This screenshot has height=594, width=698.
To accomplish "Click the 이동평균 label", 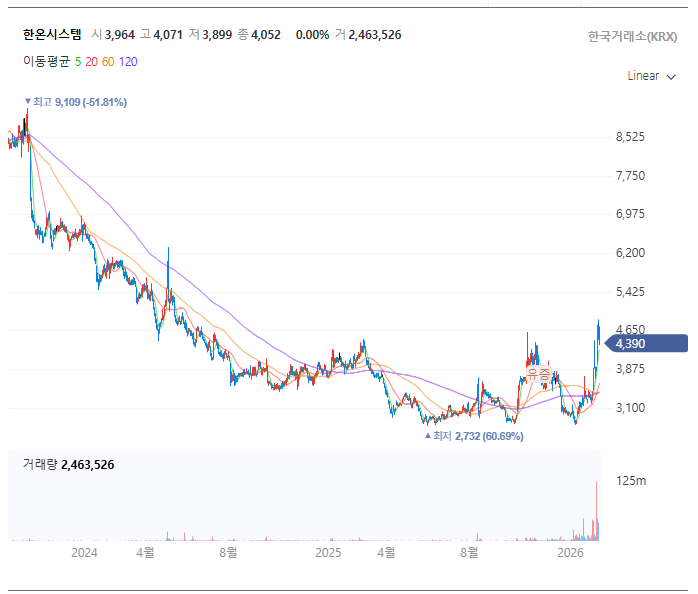I will click(46, 61).
